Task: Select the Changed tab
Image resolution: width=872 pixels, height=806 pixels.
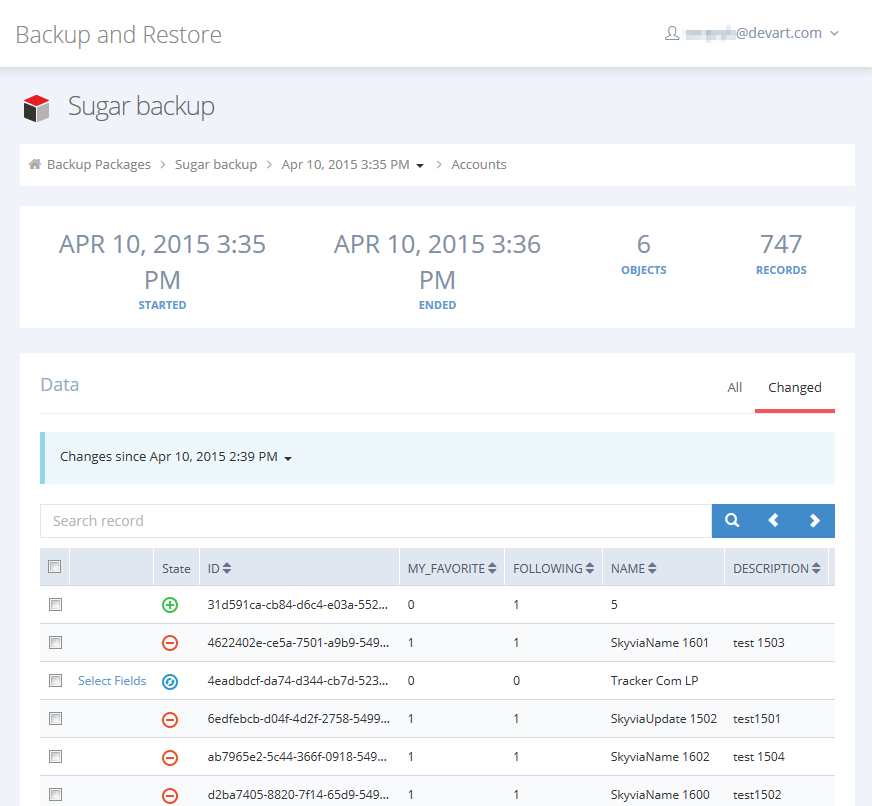Action: pyautogui.click(x=795, y=388)
